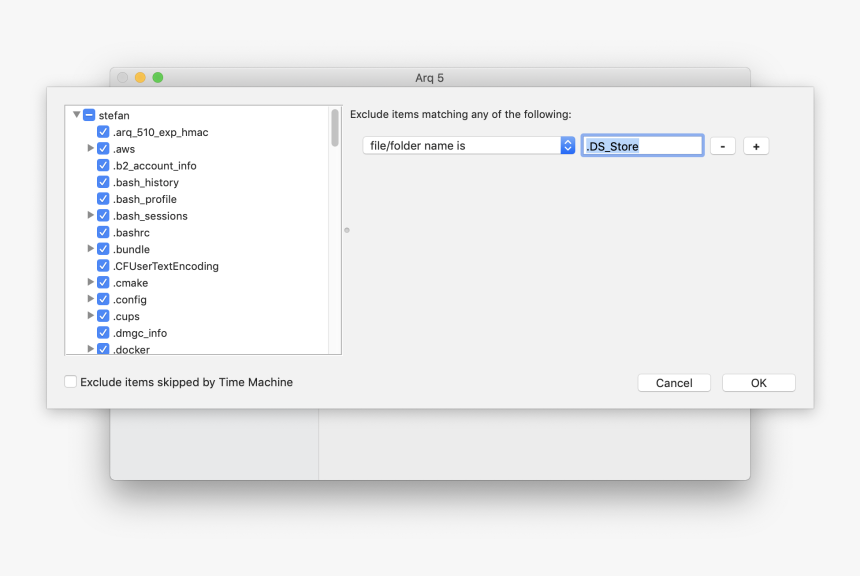This screenshot has width=860, height=576.
Task: Select the .bashrc item in tree
Action: pos(132,233)
